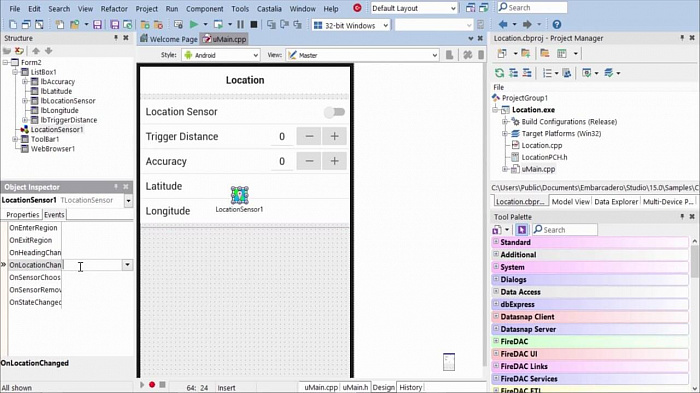The height and width of the screenshot is (393, 700).
Task: Open the 32-bit Windows platform dropdown
Action: tap(351, 25)
